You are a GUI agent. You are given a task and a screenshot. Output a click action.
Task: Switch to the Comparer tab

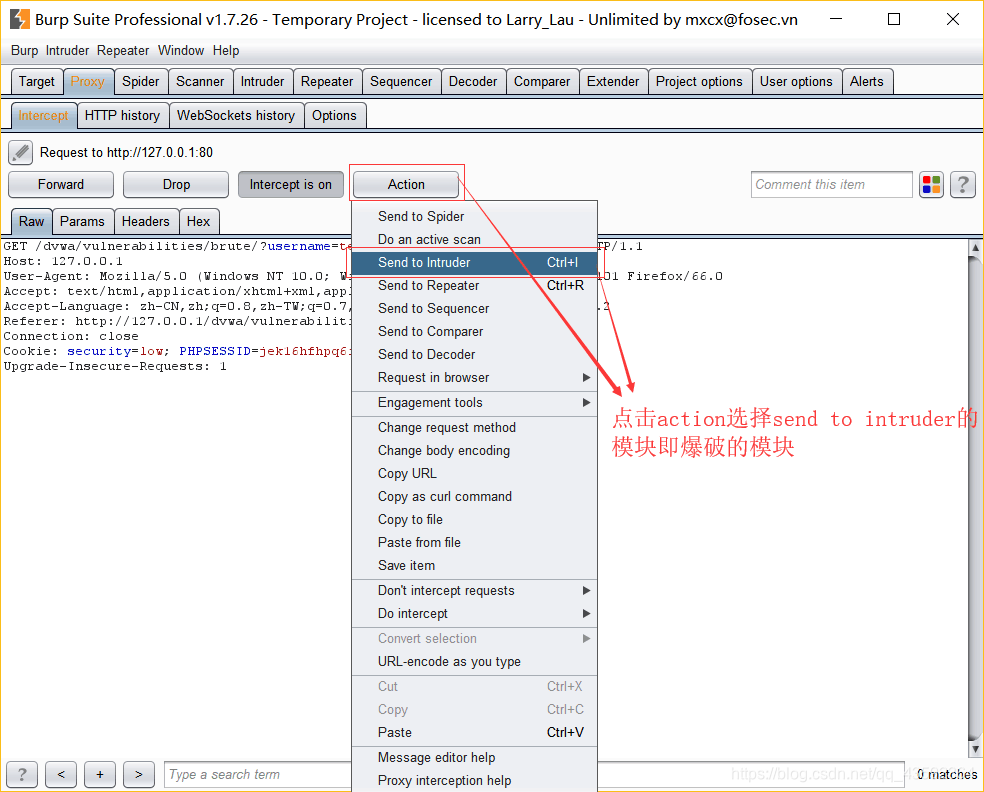click(542, 82)
